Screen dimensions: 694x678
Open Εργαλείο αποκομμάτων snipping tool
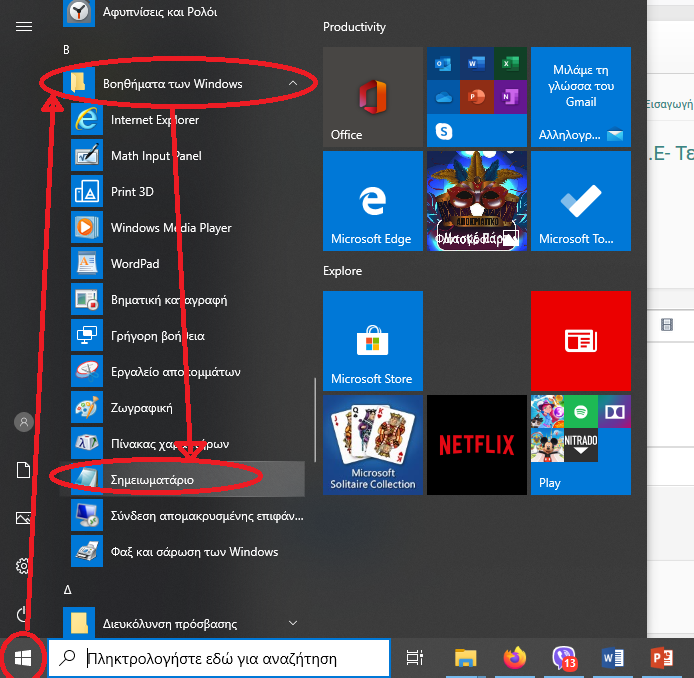pos(182,372)
